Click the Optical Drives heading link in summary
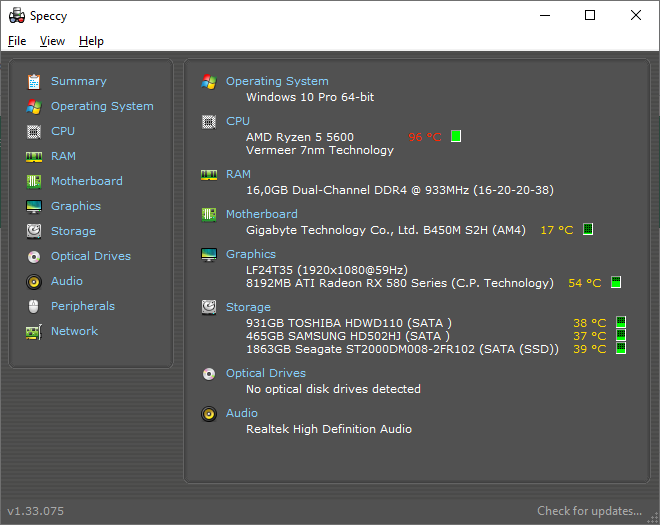This screenshot has height=525, width=660. pos(266,373)
